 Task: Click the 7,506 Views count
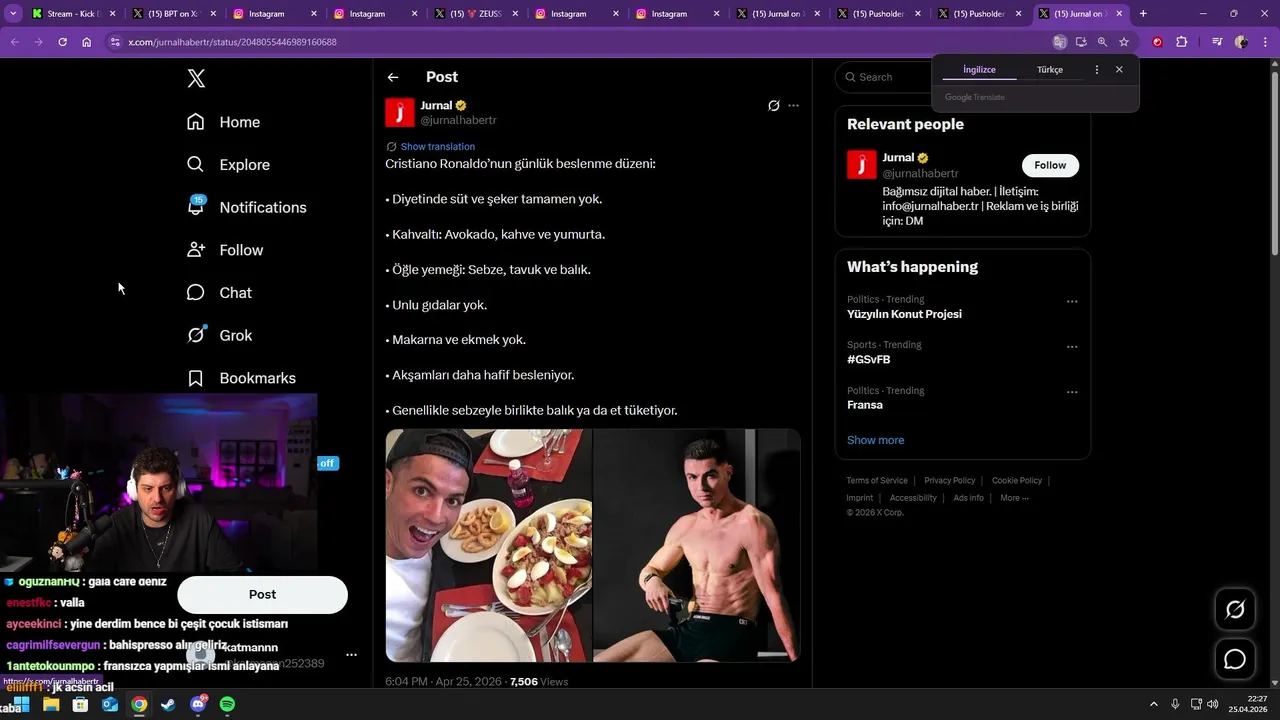coord(539,682)
